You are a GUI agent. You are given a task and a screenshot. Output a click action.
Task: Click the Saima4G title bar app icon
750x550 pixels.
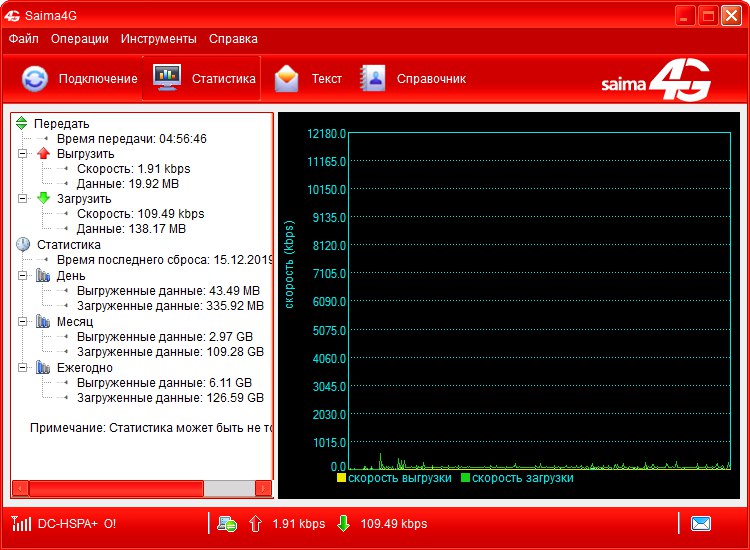click(x=12, y=16)
